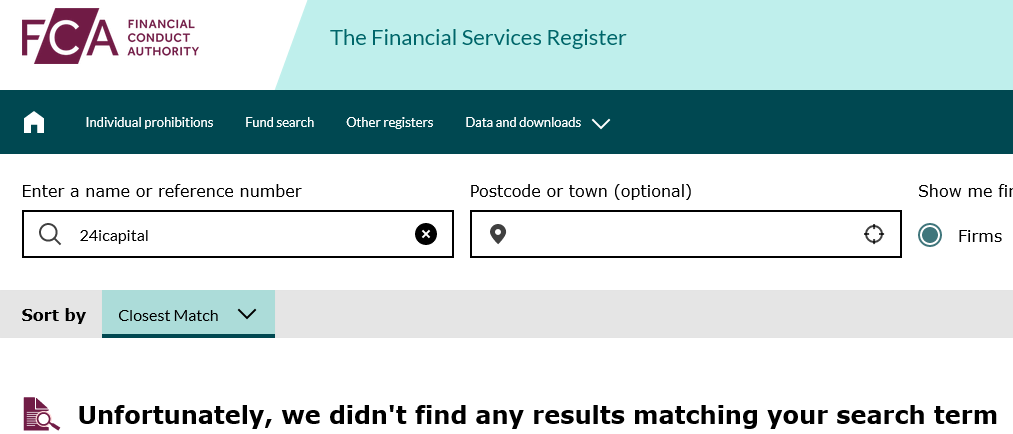Image resolution: width=1013 pixels, height=434 pixels.
Task: Open Fund search page
Action: click(x=280, y=122)
